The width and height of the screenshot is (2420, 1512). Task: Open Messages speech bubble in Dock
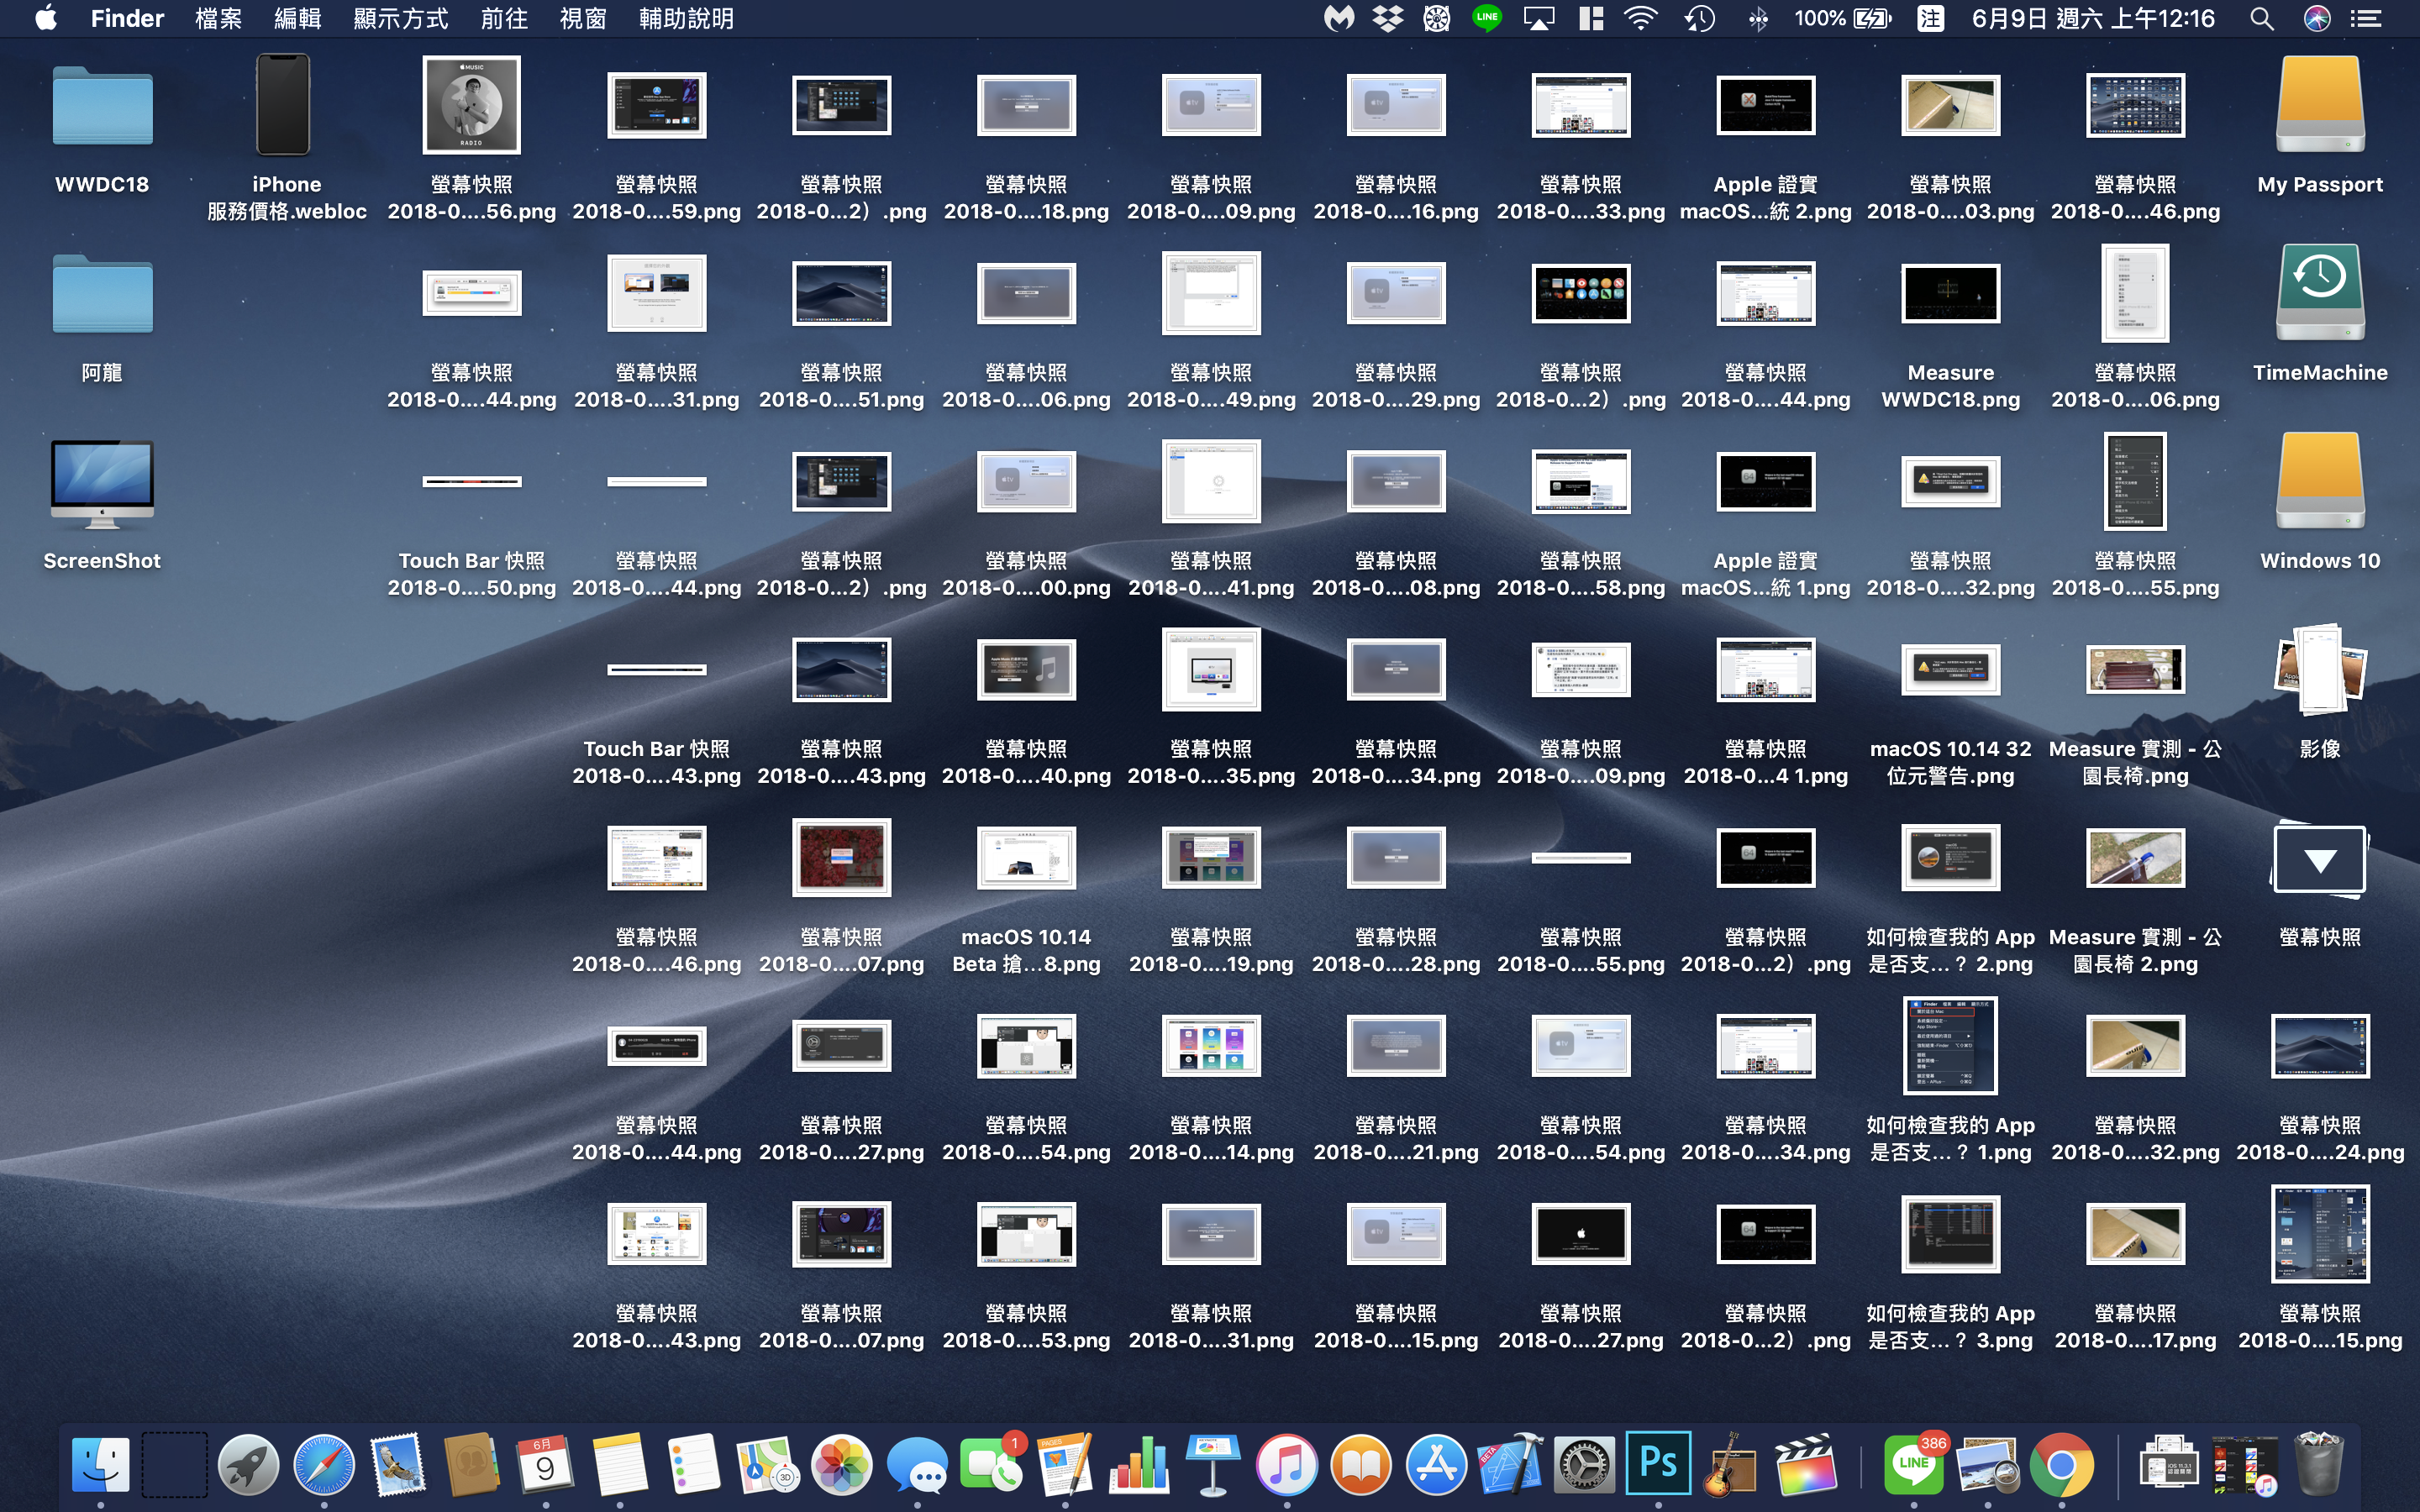pos(916,1464)
